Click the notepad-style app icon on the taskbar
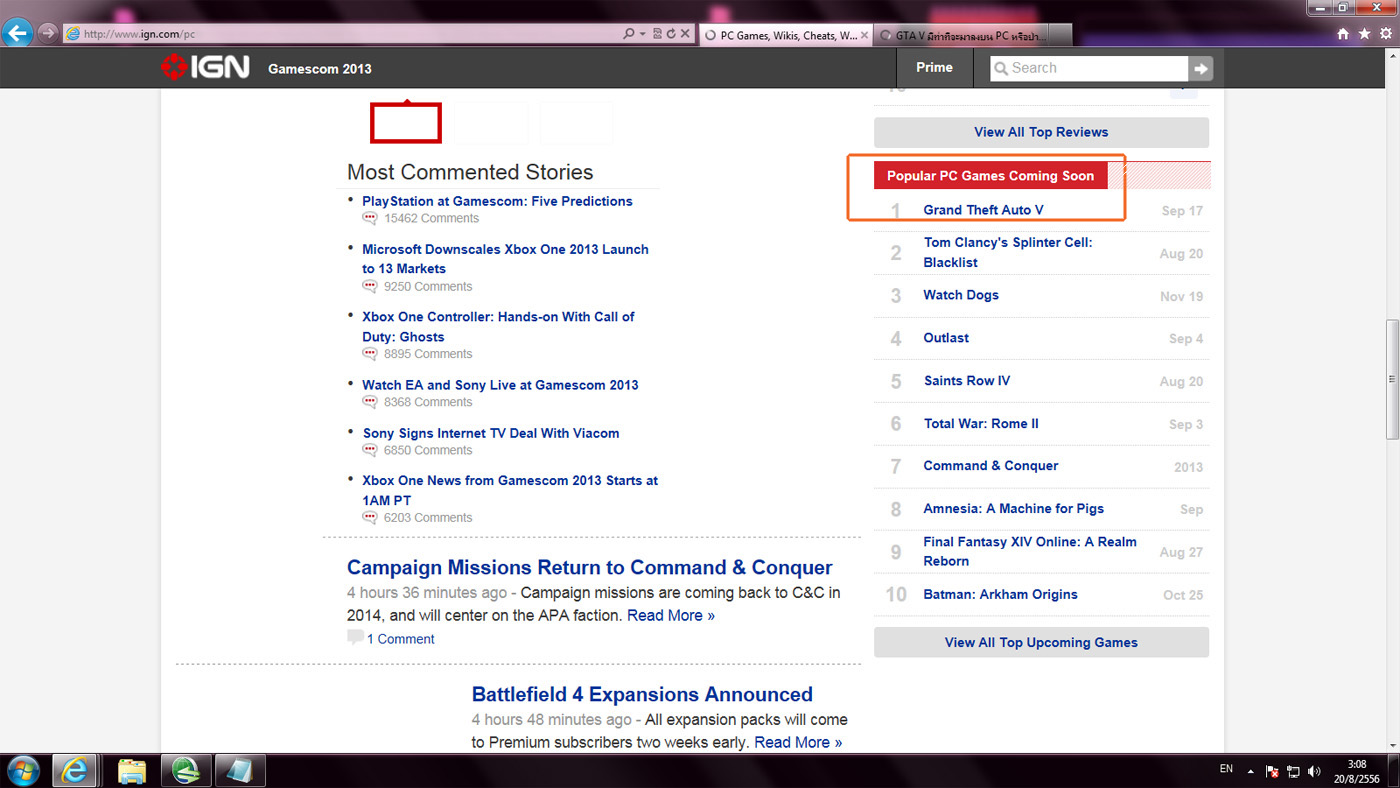 click(x=238, y=771)
